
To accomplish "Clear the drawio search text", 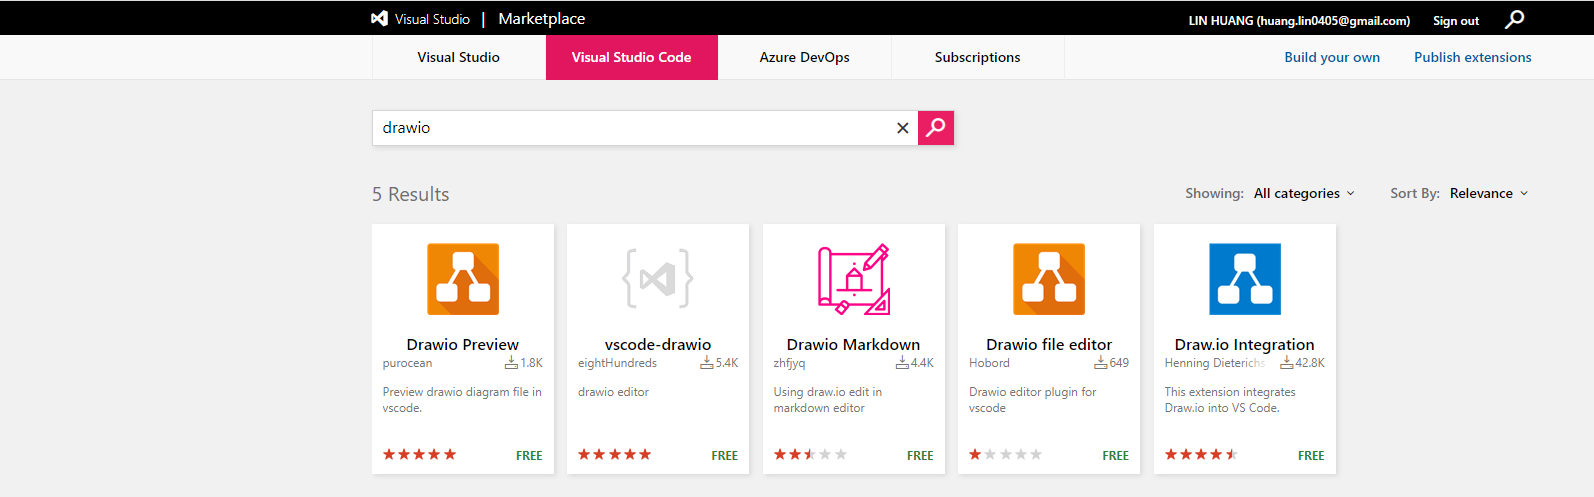I will coord(902,128).
